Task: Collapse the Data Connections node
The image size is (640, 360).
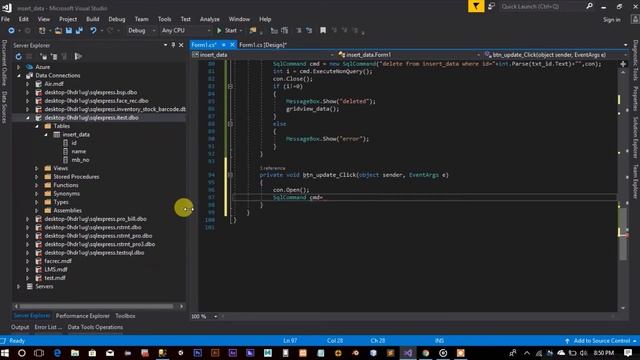Action: pyautogui.click(x=18, y=76)
